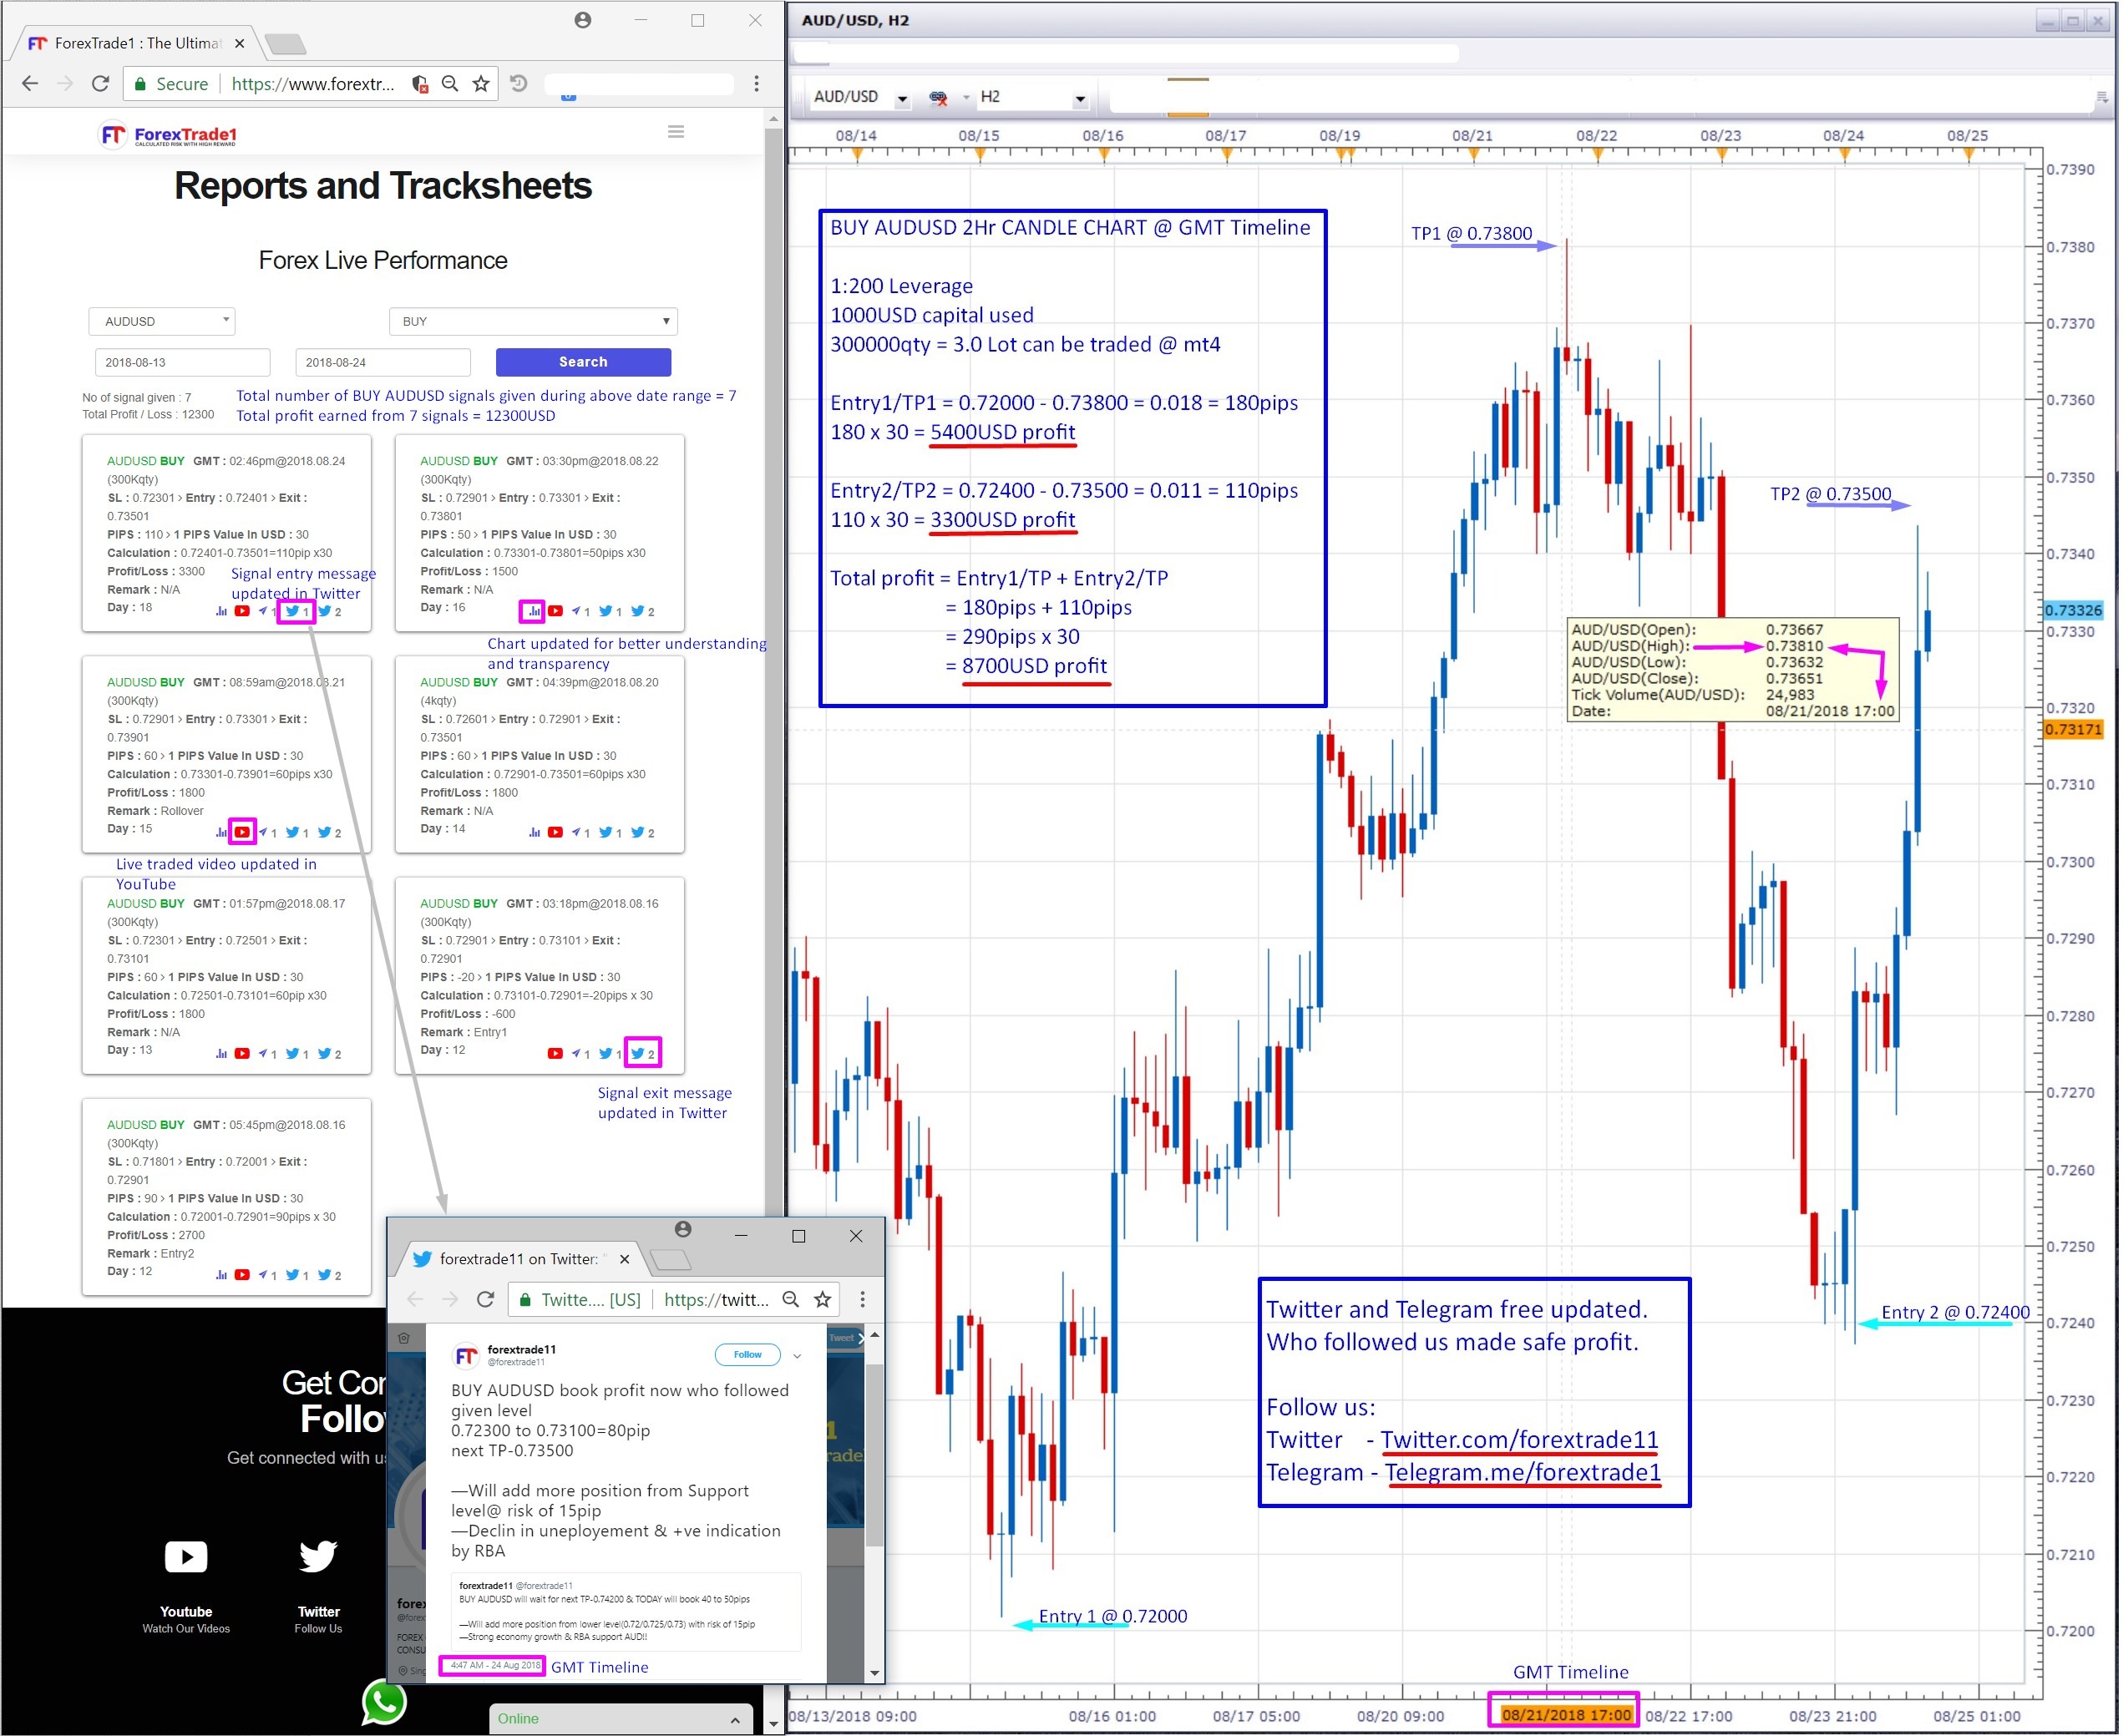Image resolution: width=2123 pixels, height=1736 pixels.
Task: Bookmark page with star in ForexTrade1 browser
Action: [481, 84]
